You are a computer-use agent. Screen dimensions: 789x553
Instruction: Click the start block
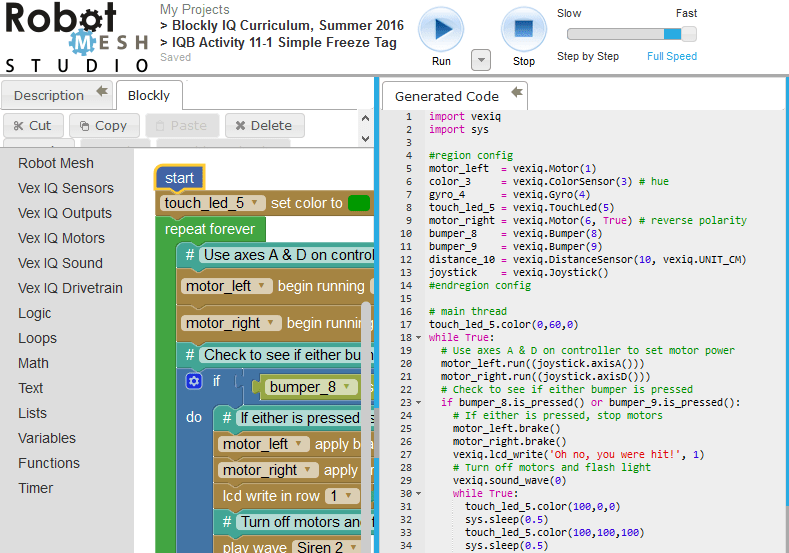[179, 178]
